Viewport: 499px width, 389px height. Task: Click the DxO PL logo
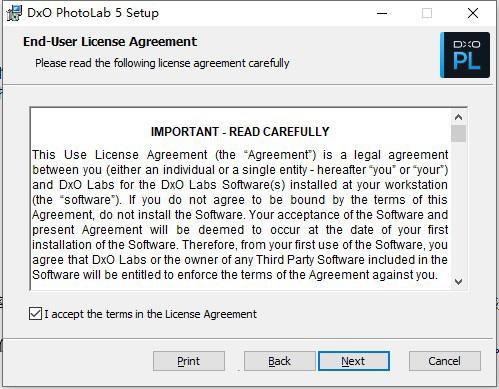click(465, 55)
